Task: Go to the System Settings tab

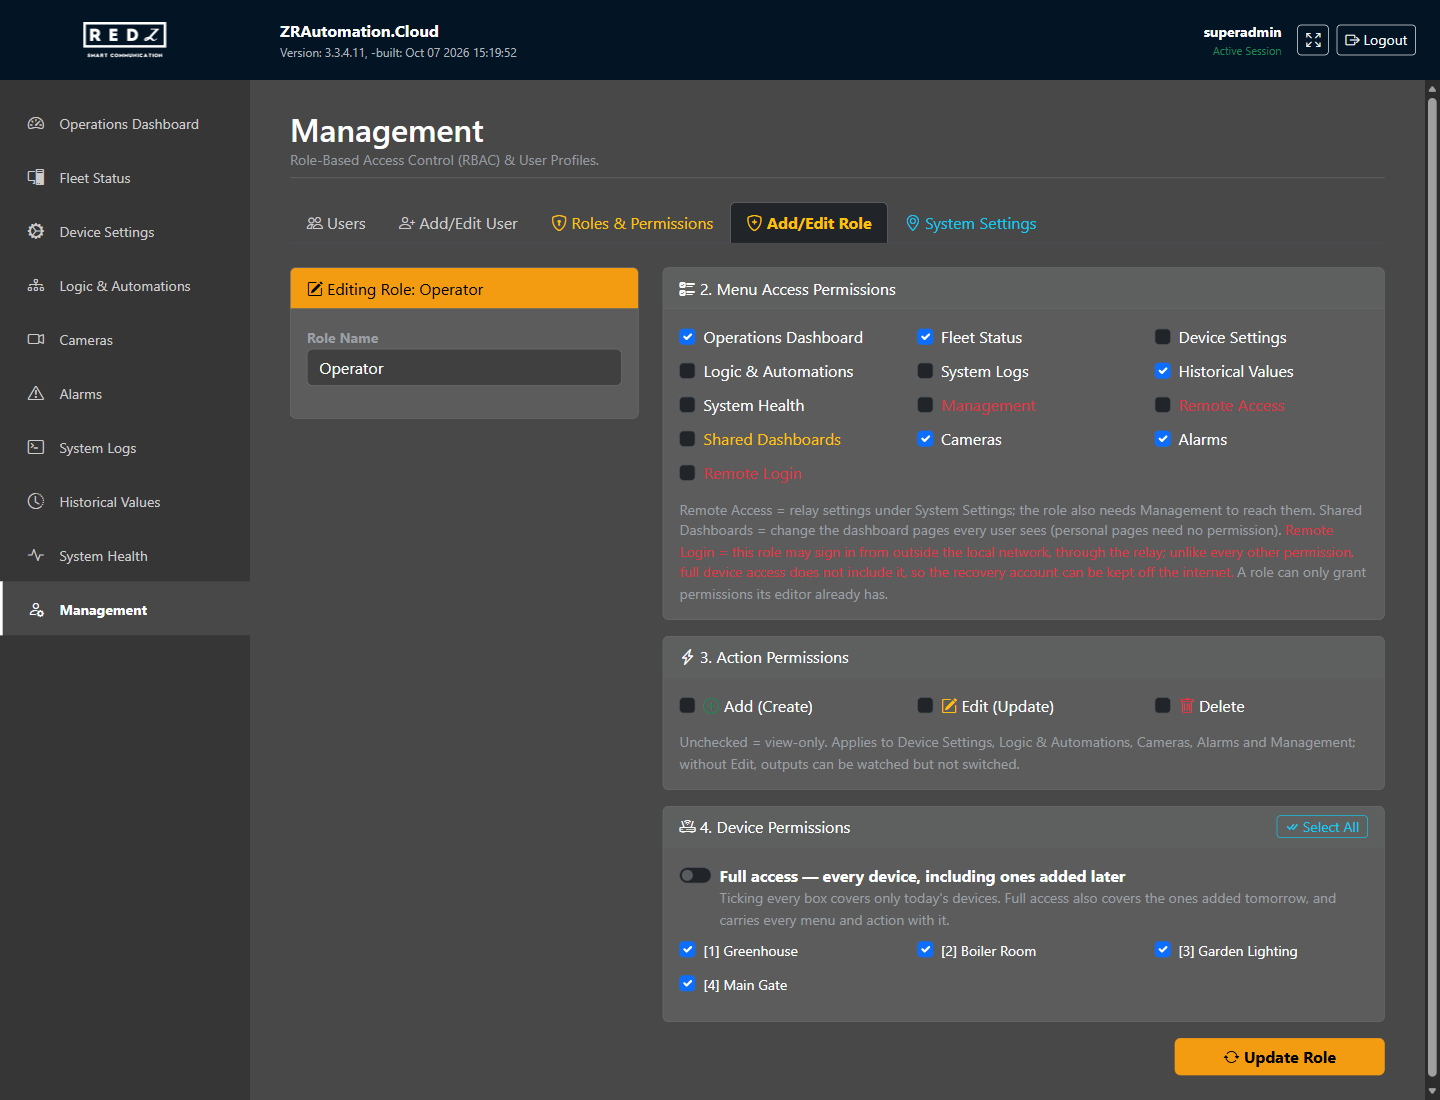Action: (x=971, y=223)
